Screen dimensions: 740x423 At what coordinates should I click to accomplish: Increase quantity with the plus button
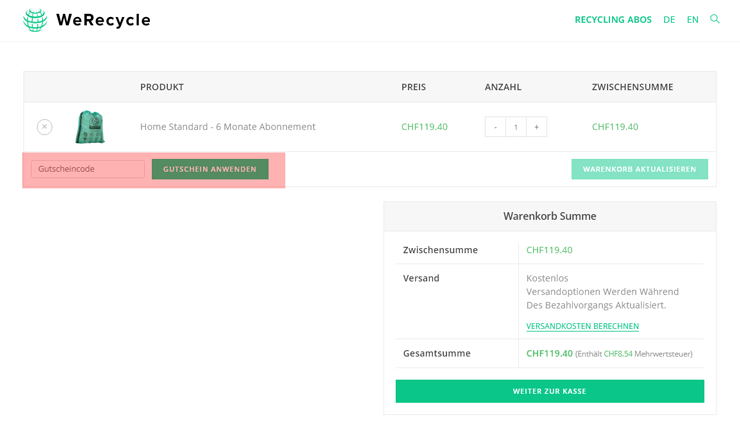(536, 127)
